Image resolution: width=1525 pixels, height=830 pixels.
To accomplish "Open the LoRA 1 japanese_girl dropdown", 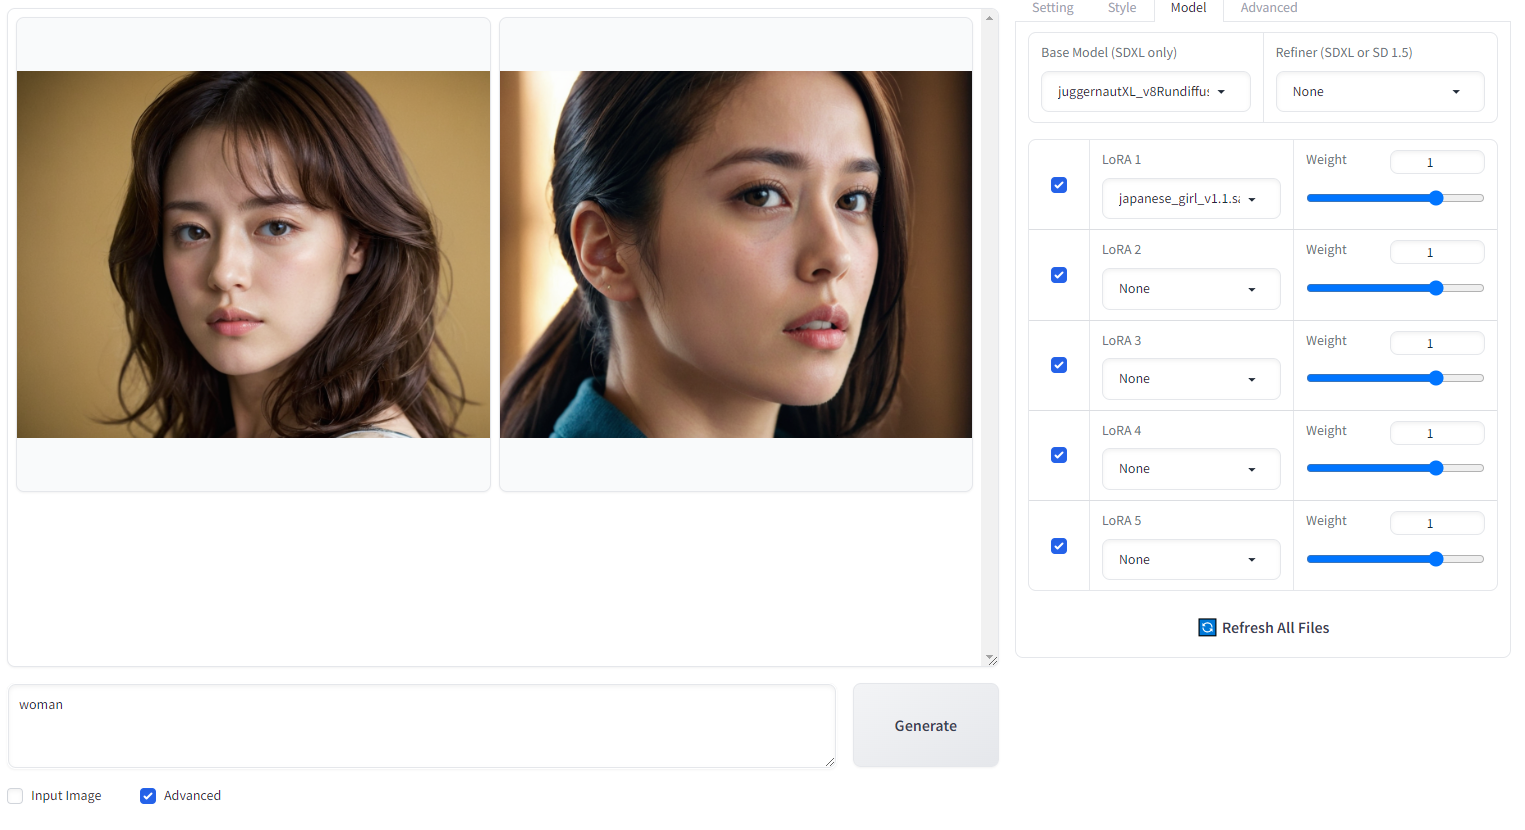I will click(x=1190, y=198).
